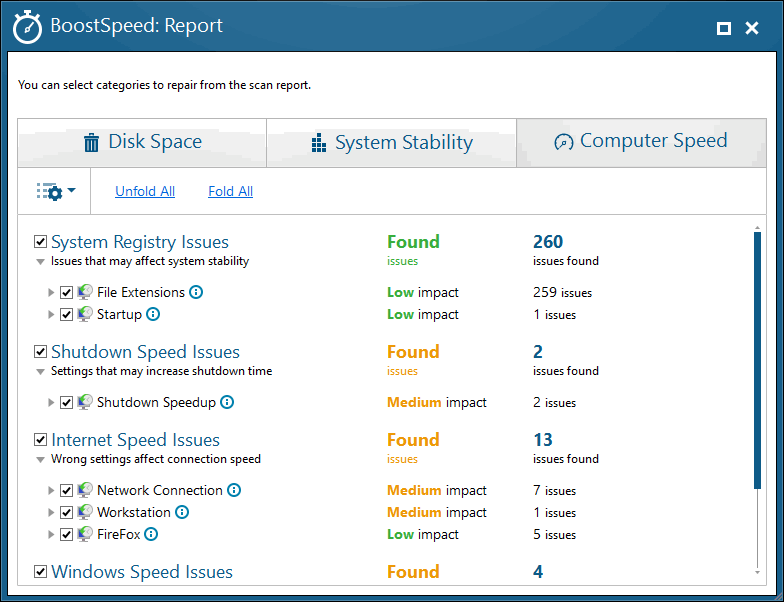Select the Computer Speed tab
This screenshot has width=784, height=602.
point(641,142)
